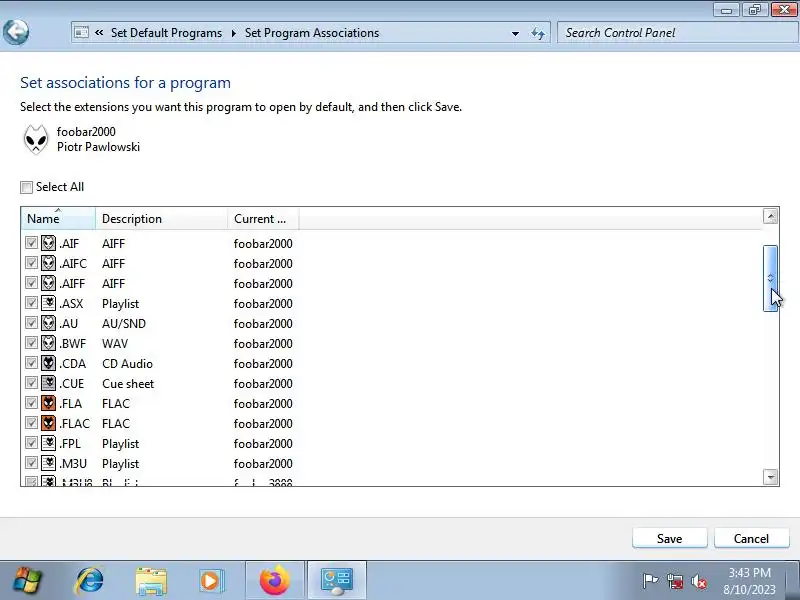This screenshot has height=600, width=800.
Task: Toggle the .M3U extension checkbox
Action: [x=31, y=463]
